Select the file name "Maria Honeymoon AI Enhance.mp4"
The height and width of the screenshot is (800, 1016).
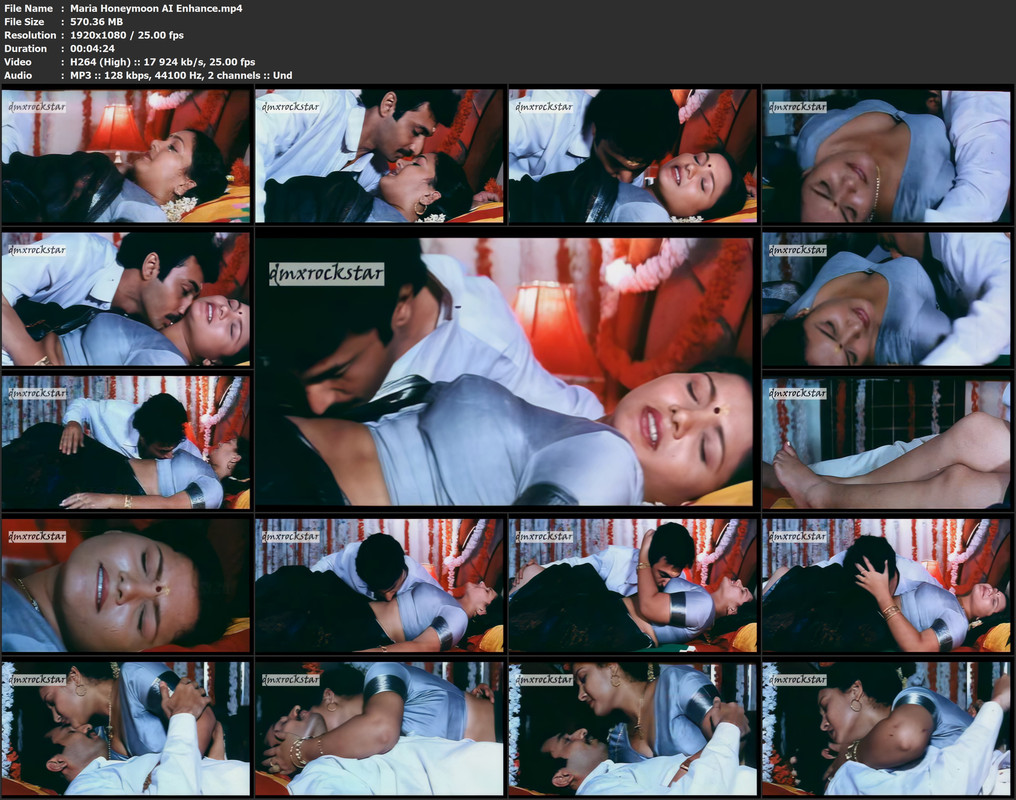pos(156,8)
